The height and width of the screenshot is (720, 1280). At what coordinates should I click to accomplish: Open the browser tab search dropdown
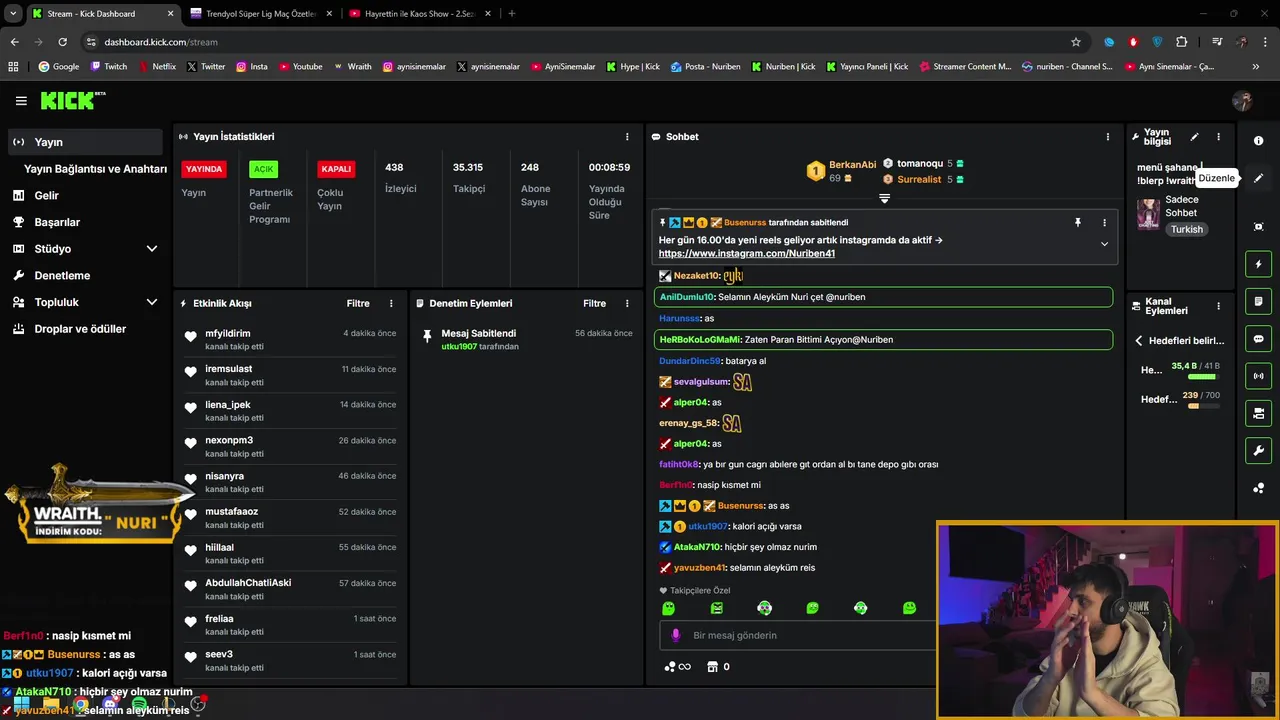click(x=13, y=14)
